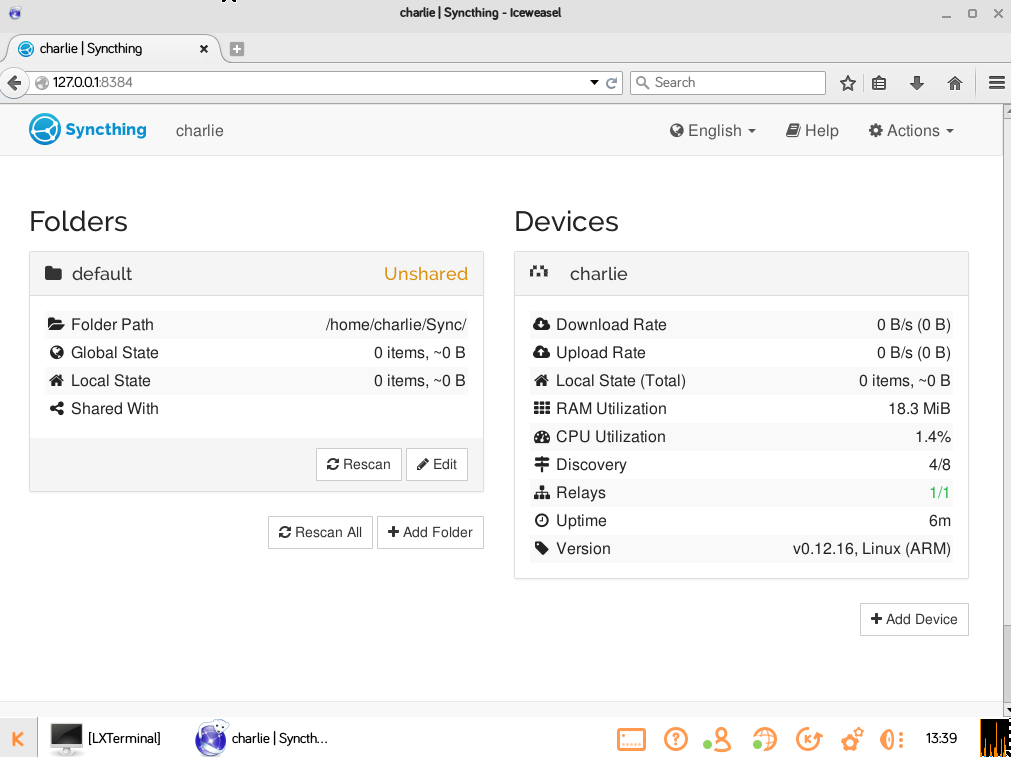Click the clock icon beside Uptime

click(x=542, y=520)
